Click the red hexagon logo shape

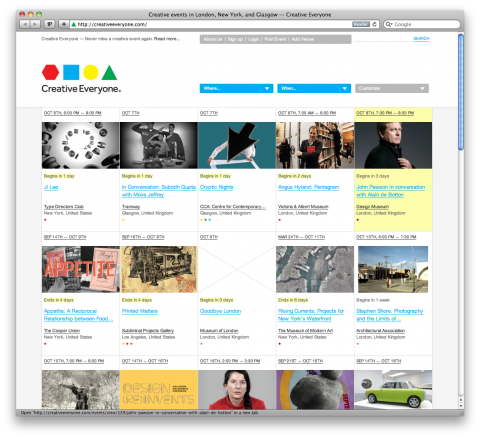coord(50,72)
